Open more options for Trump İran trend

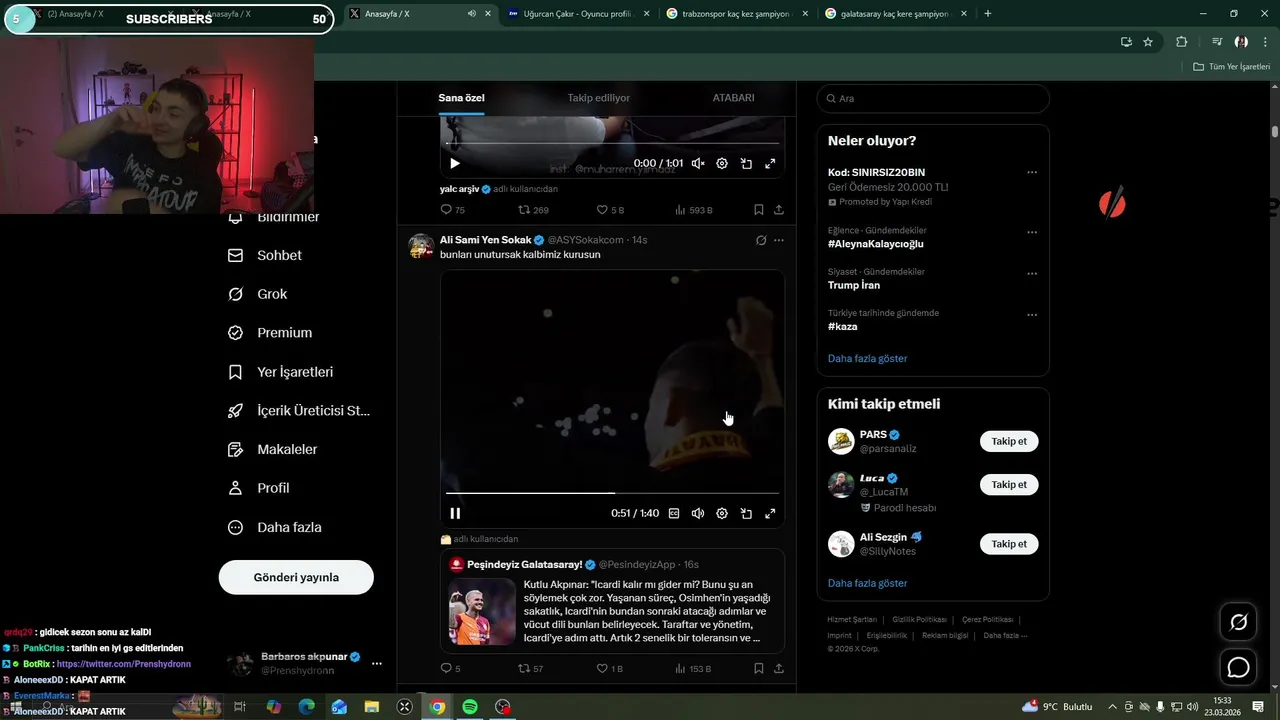pos(1032,273)
